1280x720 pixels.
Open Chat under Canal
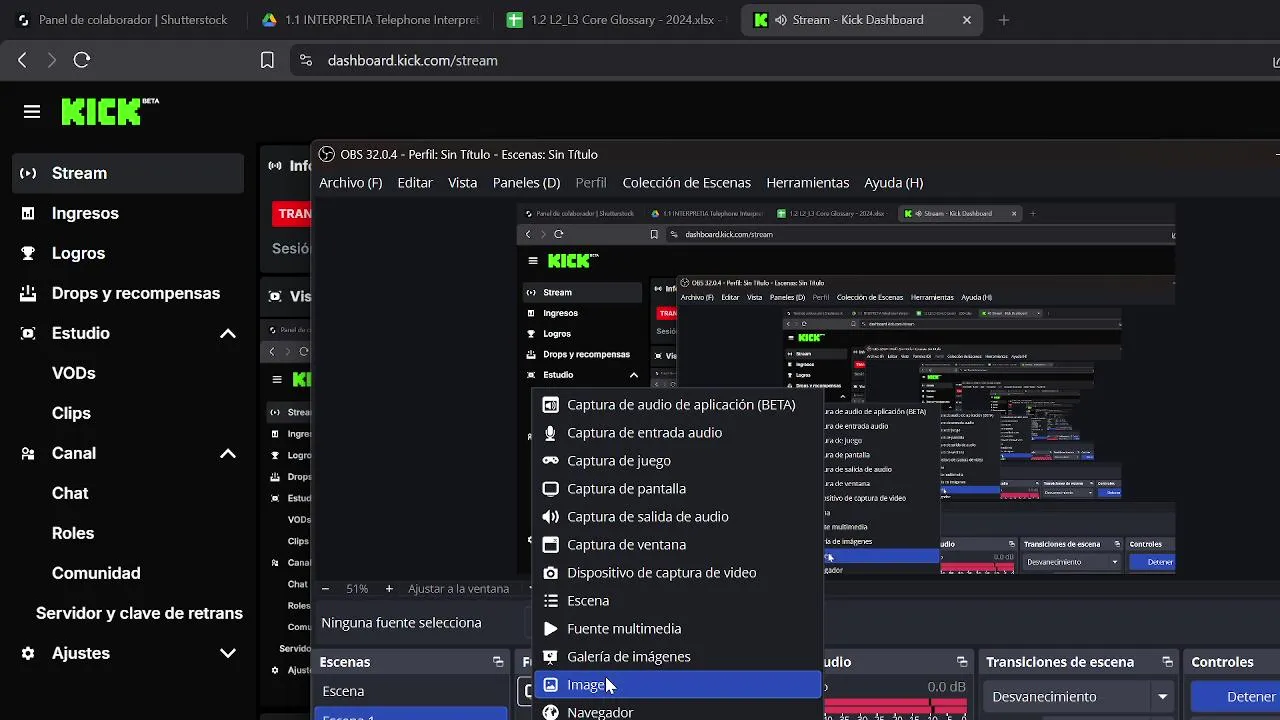click(x=70, y=493)
